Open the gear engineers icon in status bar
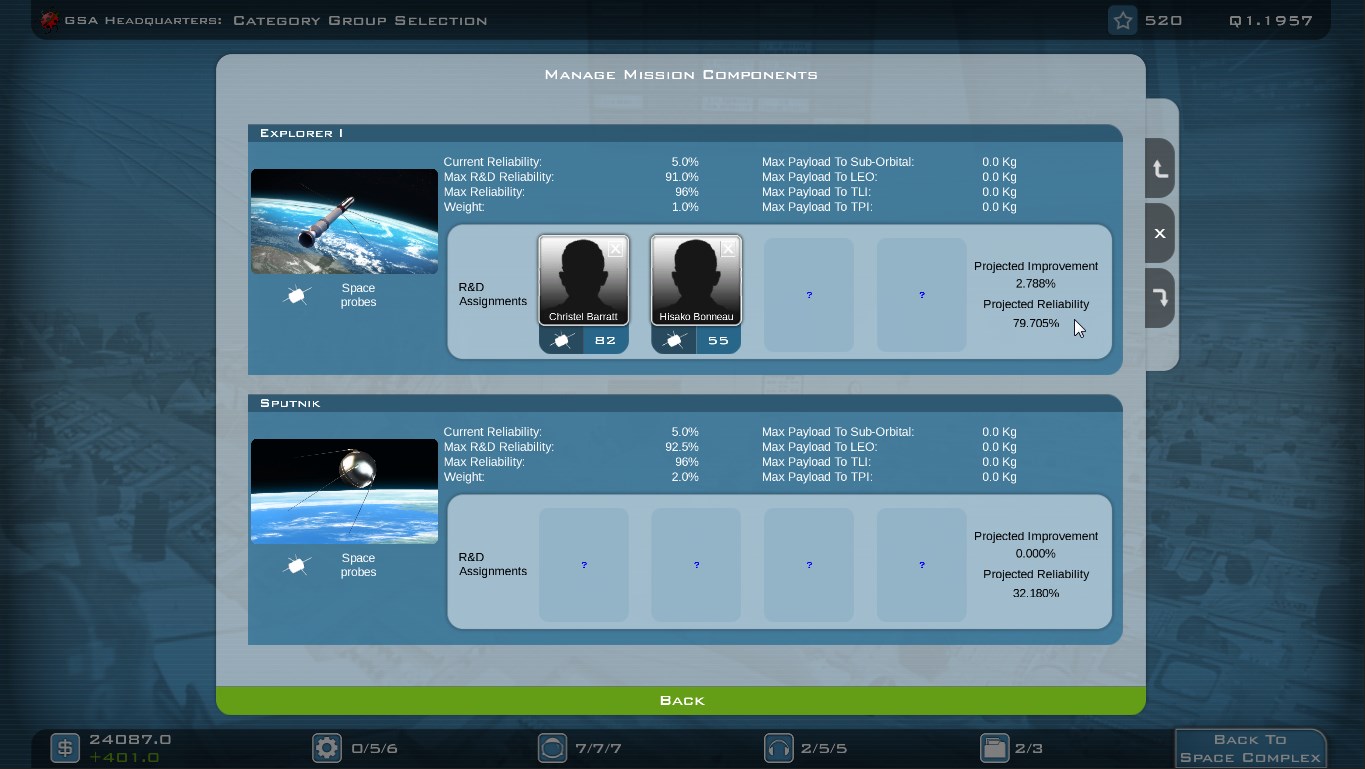The image size is (1365, 769). pyautogui.click(x=327, y=748)
